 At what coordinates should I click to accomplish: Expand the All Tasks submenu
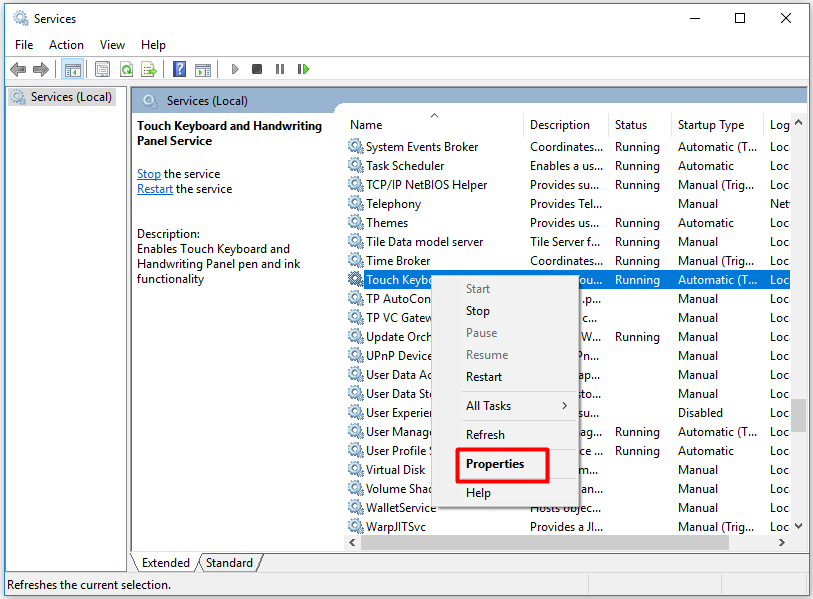[x=505, y=406]
